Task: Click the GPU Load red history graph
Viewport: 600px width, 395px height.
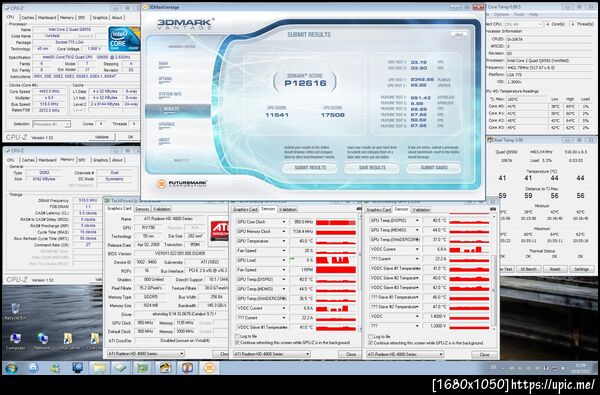Action: [x=336, y=260]
